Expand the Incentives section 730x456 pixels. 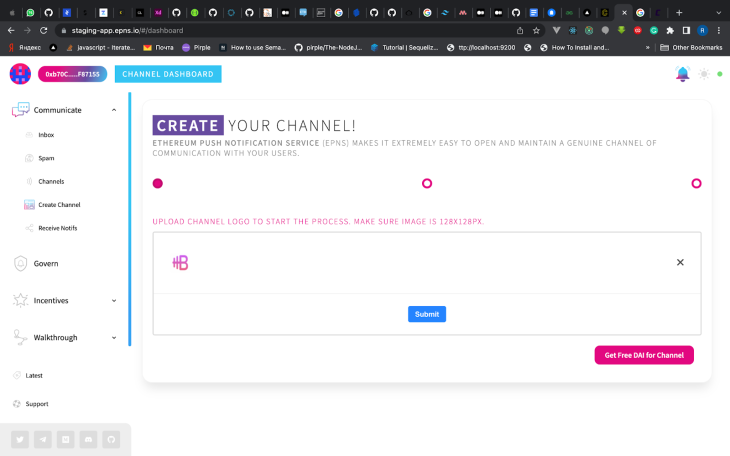[114, 300]
